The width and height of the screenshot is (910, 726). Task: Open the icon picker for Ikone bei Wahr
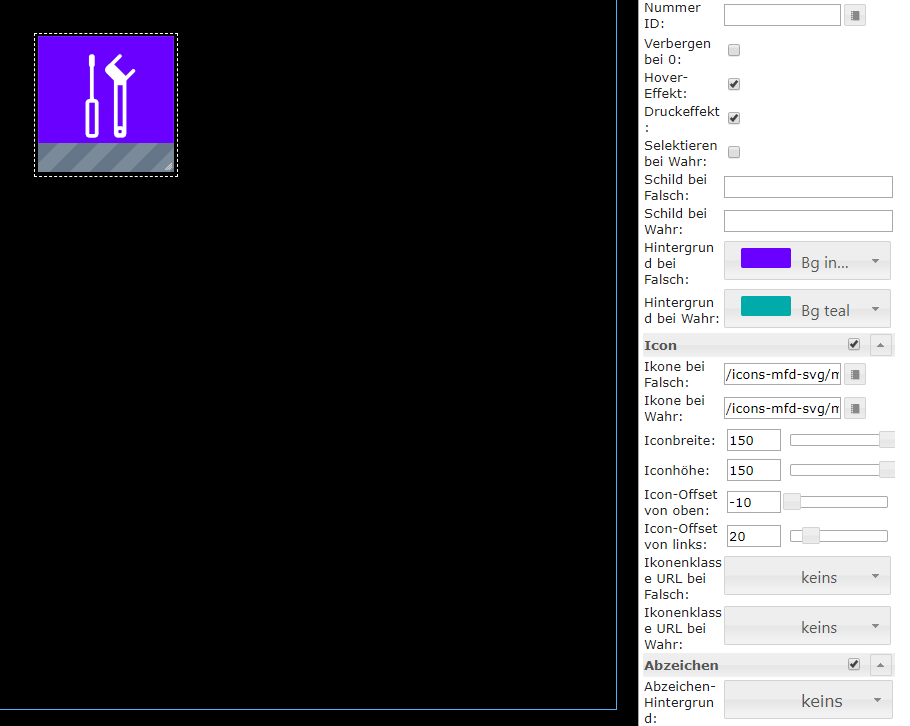coord(855,408)
